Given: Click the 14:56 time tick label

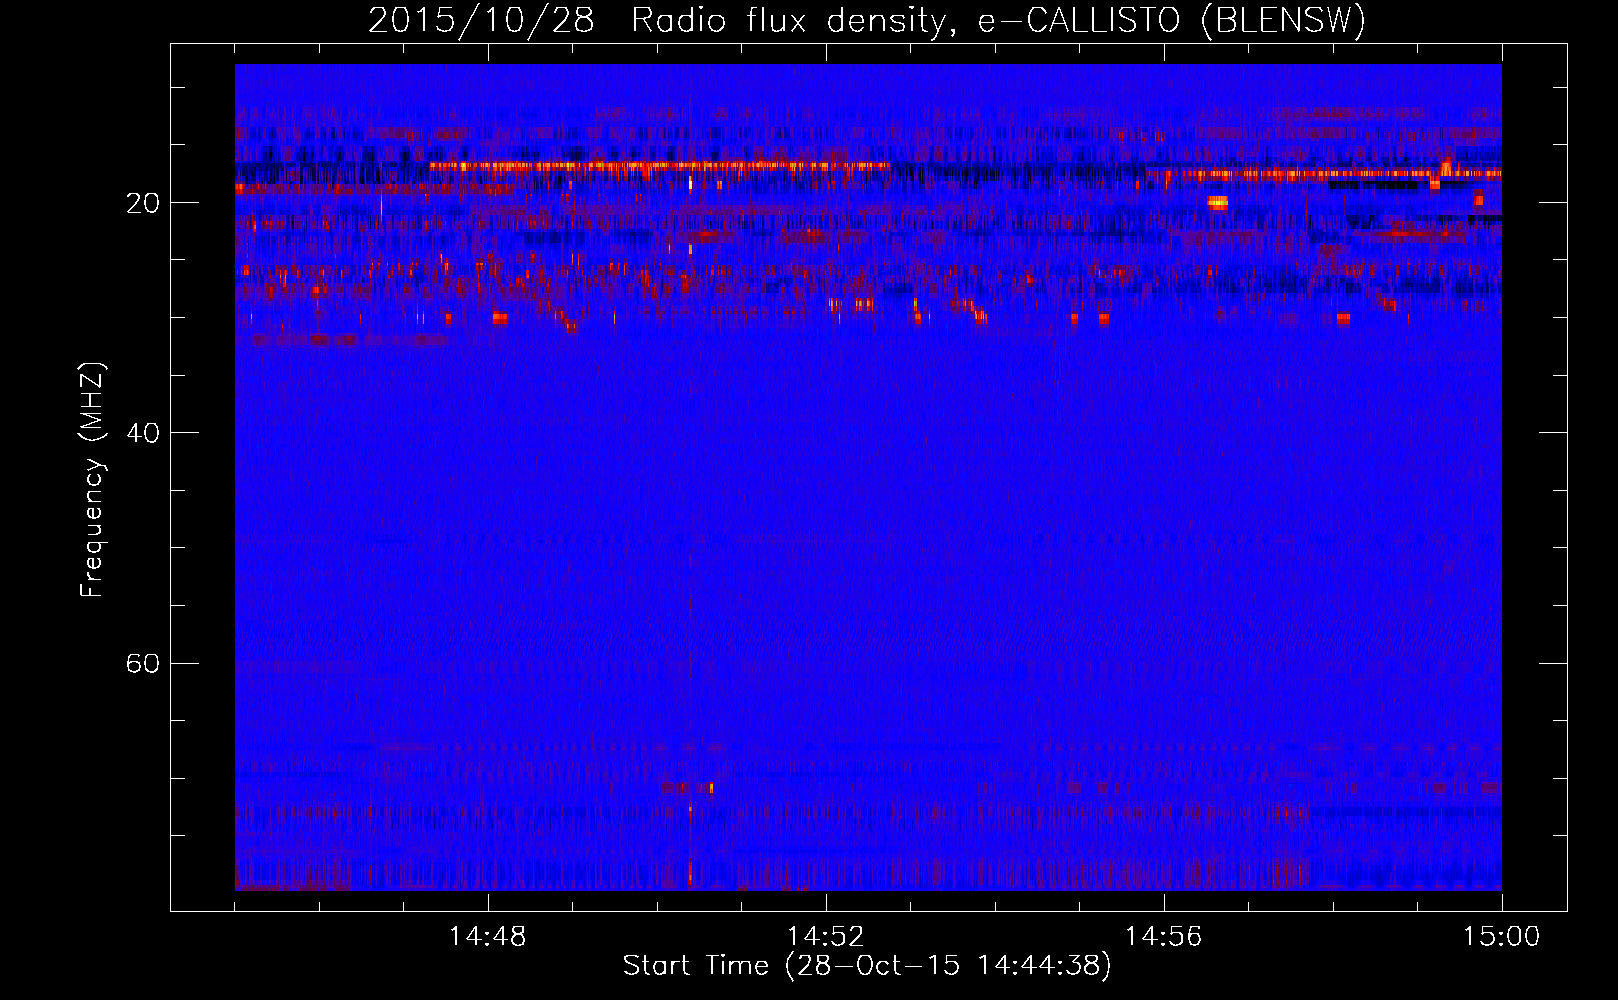Looking at the screenshot, I should coord(1163,937).
